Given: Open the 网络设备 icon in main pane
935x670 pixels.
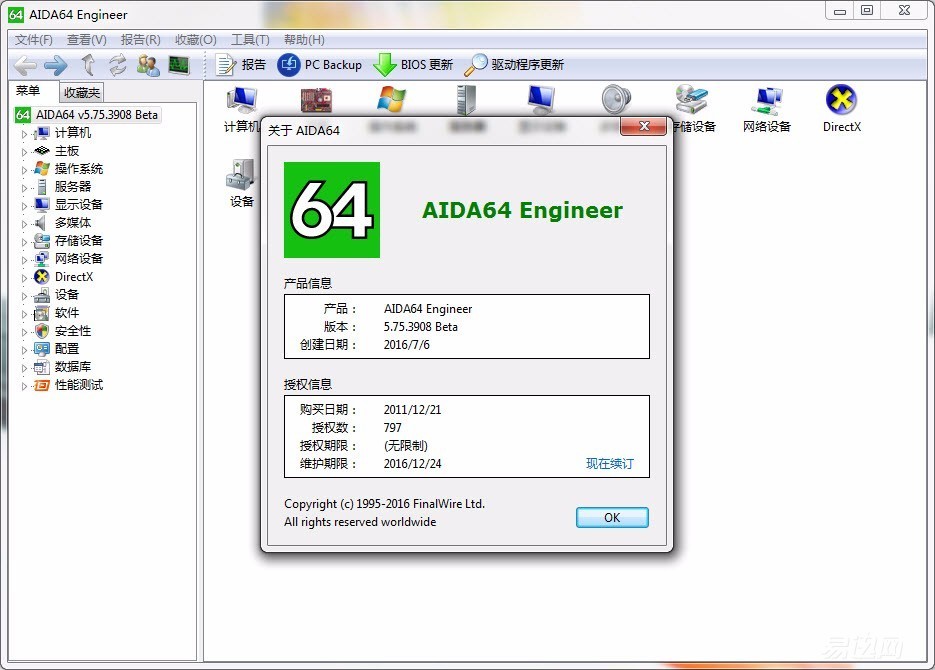Looking at the screenshot, I should 767,109.
